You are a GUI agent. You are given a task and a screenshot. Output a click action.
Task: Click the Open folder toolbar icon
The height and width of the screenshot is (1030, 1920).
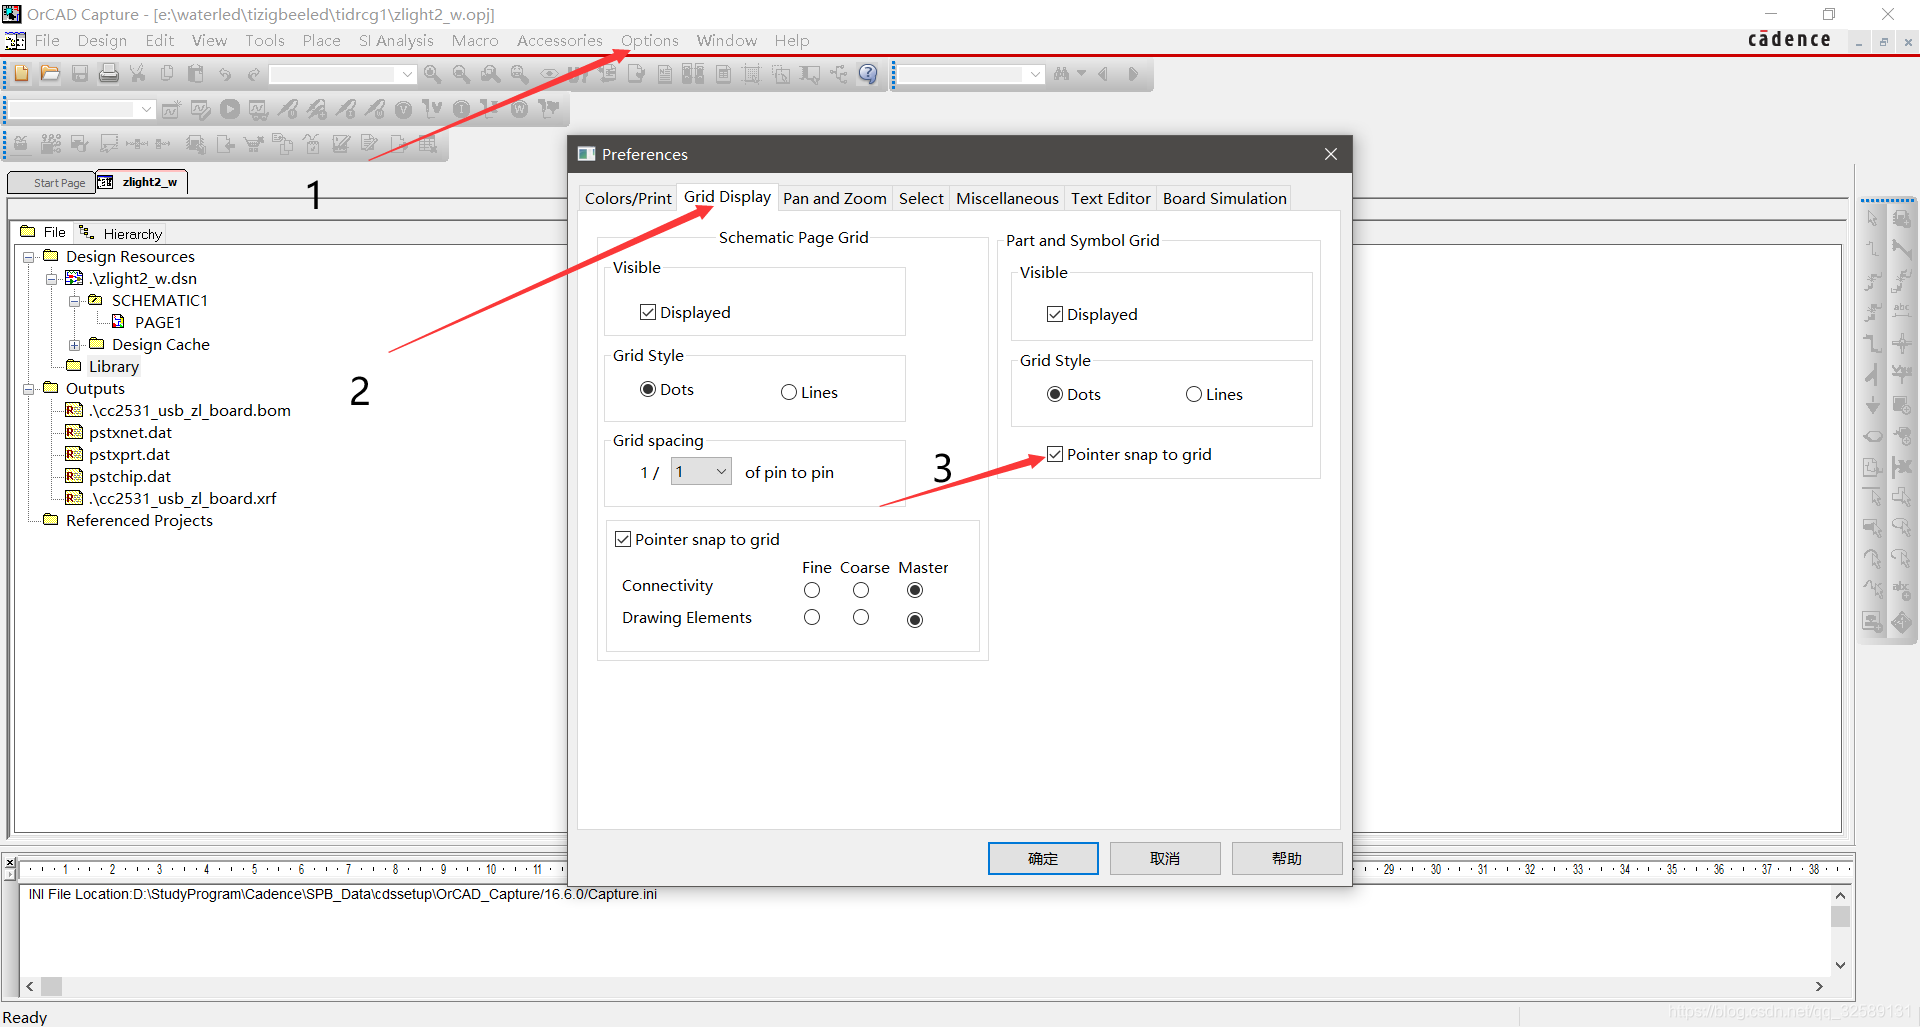50,74
